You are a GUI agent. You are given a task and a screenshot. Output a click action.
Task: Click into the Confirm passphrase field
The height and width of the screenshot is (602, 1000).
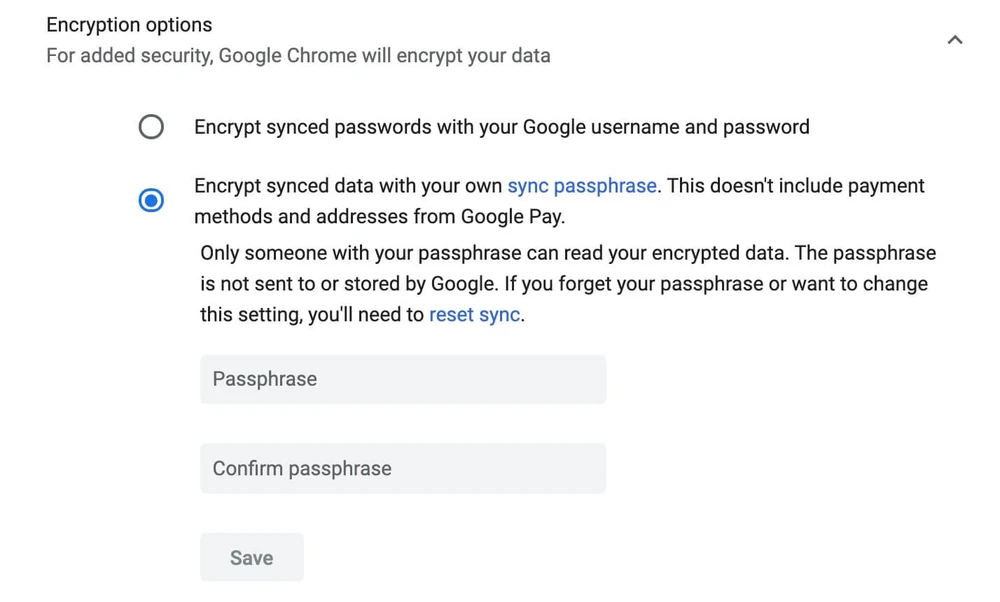[x=403, y=468]
